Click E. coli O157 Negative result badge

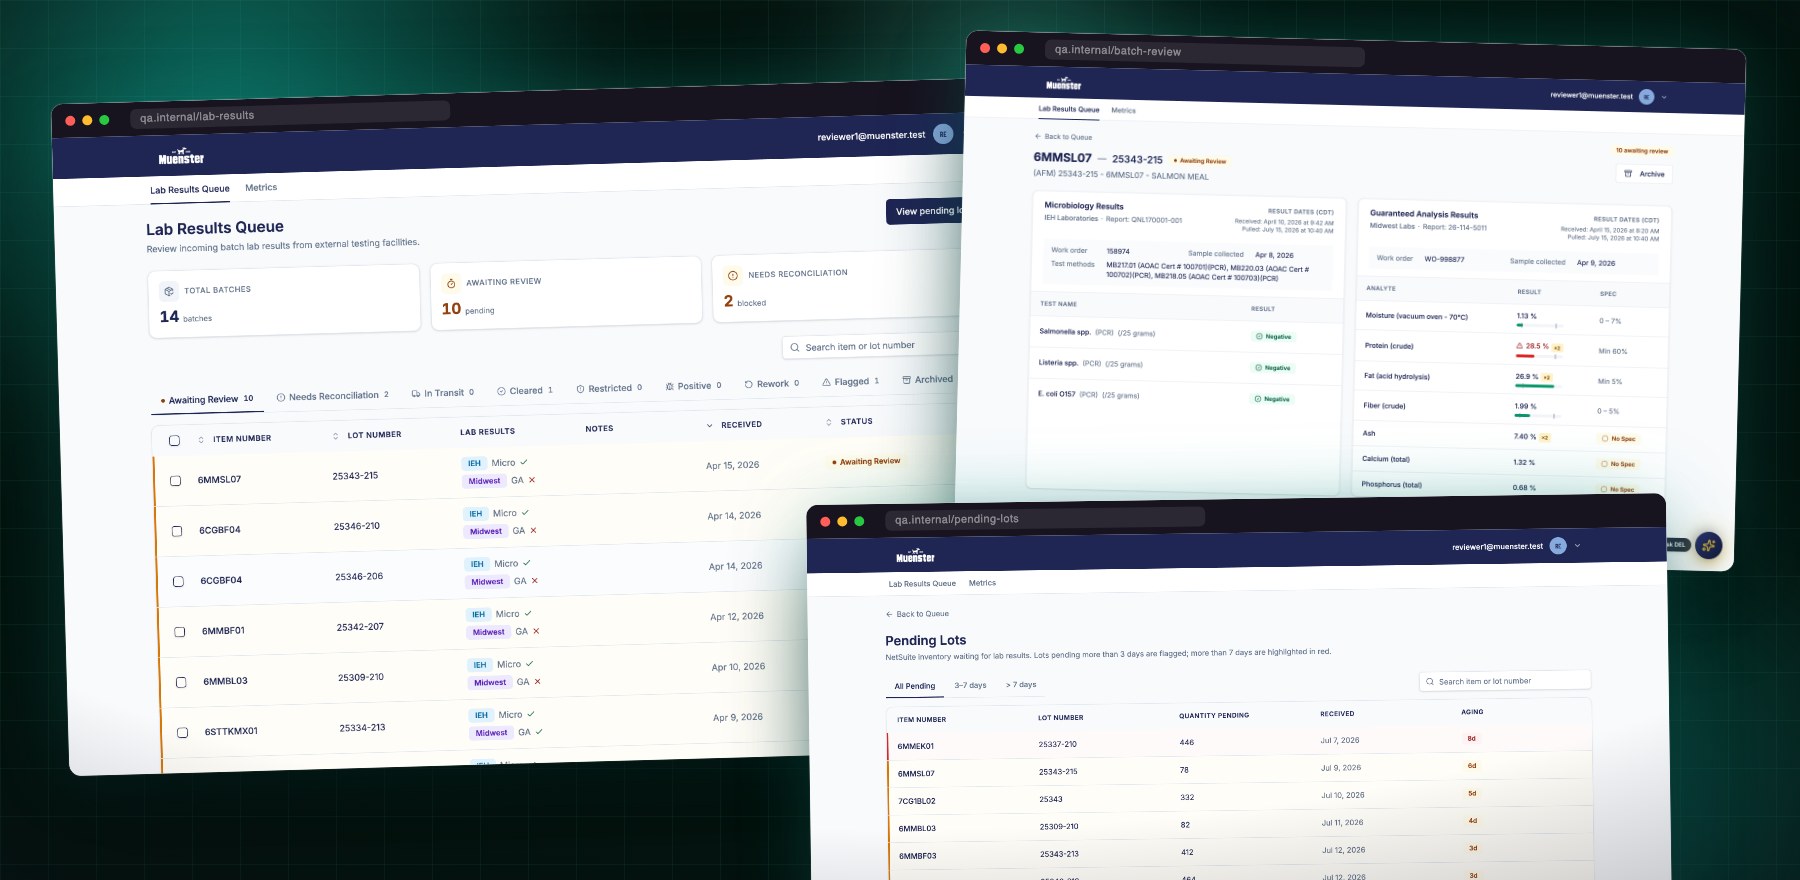click(1272, 399)
